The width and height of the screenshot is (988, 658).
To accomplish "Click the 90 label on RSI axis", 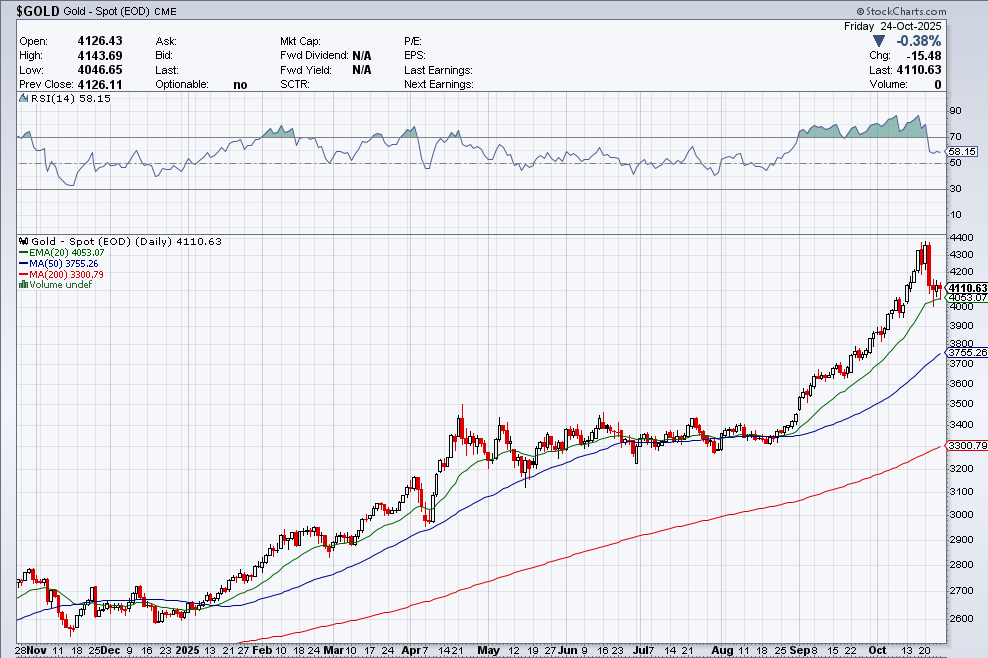I will [955, 111].
